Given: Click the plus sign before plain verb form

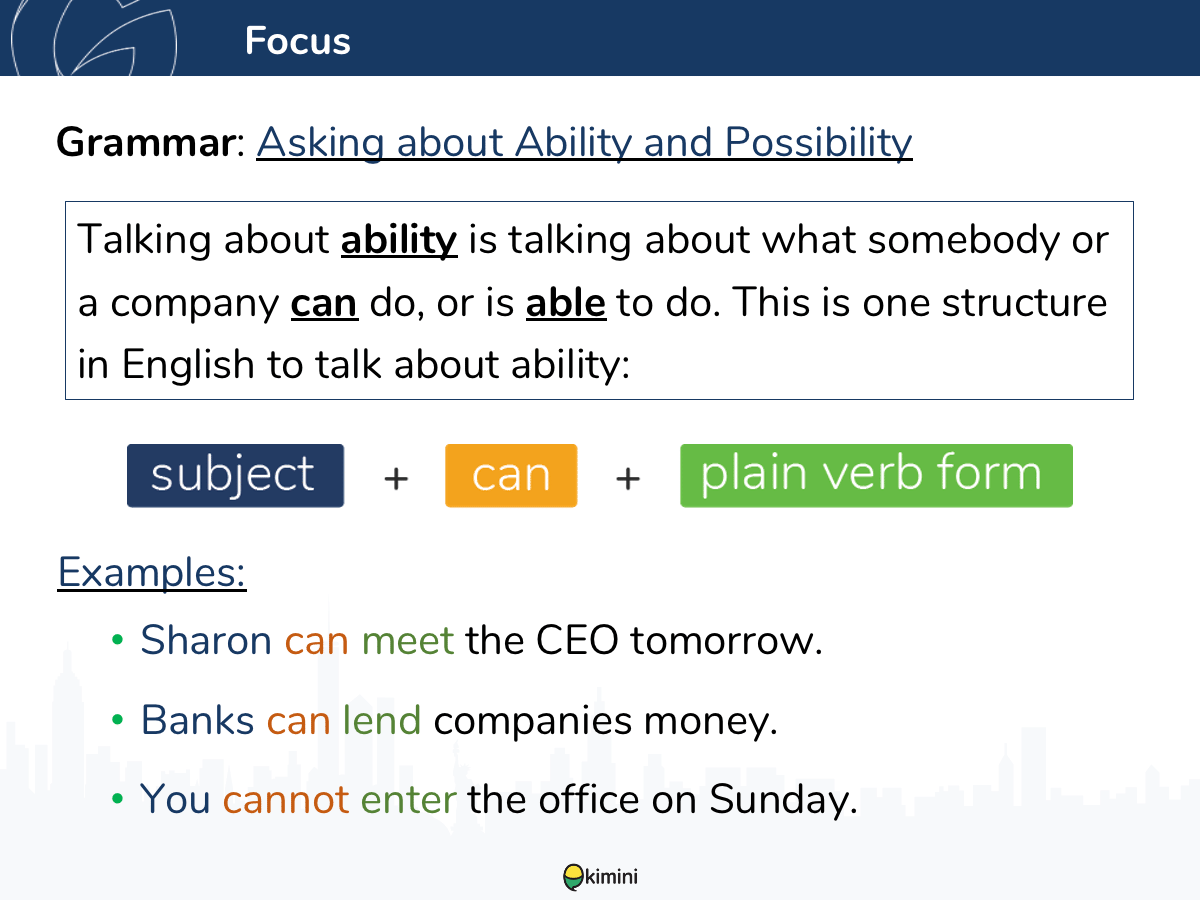Looking at the screenshot, I should click(627, 478).
